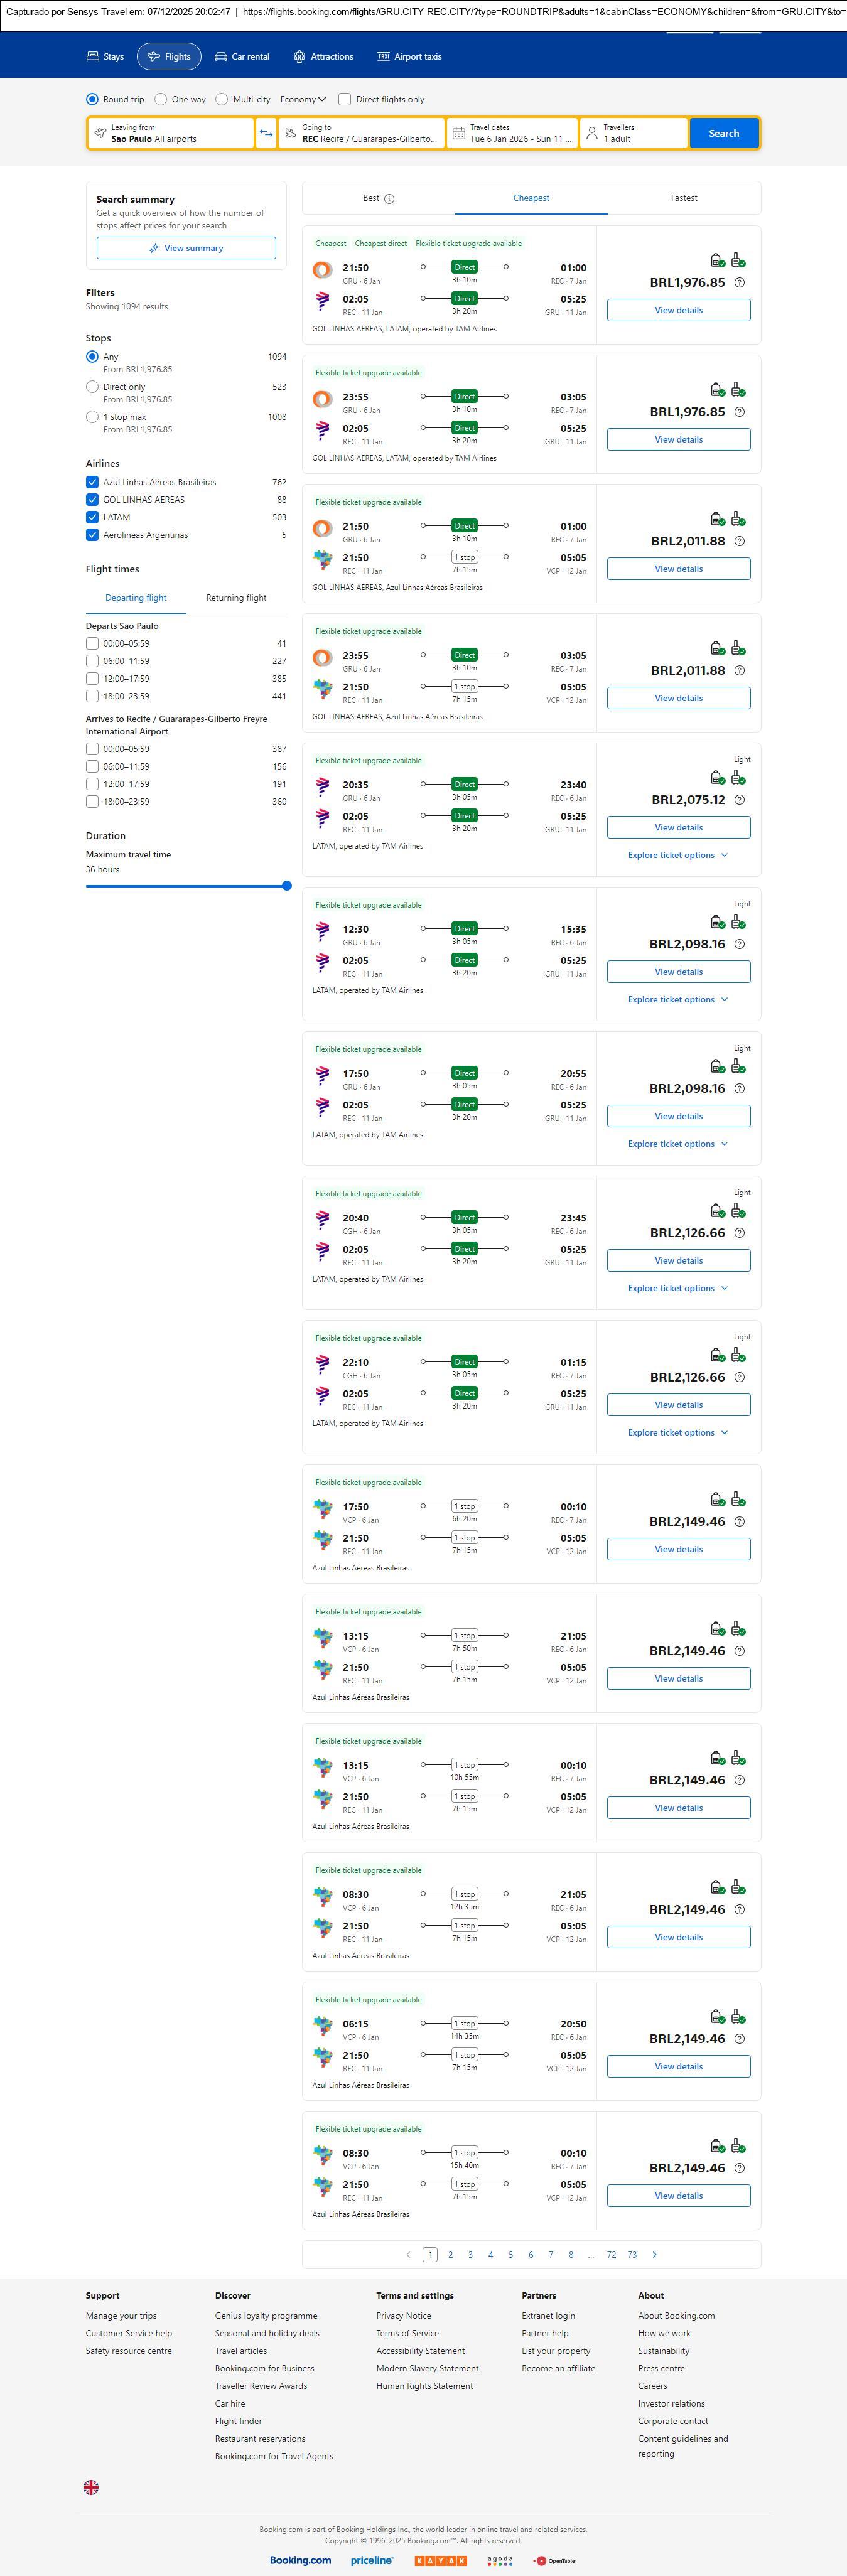Uncheck the GOL LINHAS AEREAS airline filter
This screenshot has height=2576, width=847.
pos(92,500)
